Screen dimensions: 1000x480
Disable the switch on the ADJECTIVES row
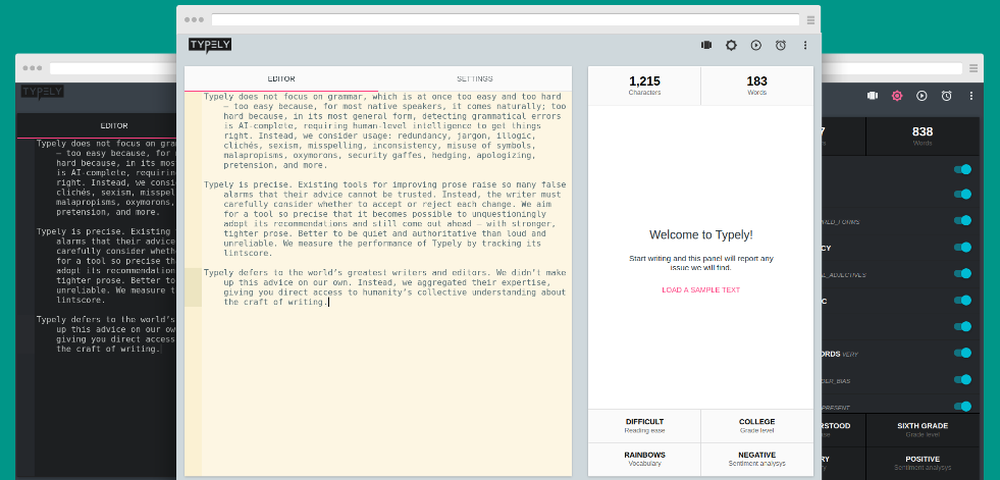pyautogui.click(x=962, y=273)
